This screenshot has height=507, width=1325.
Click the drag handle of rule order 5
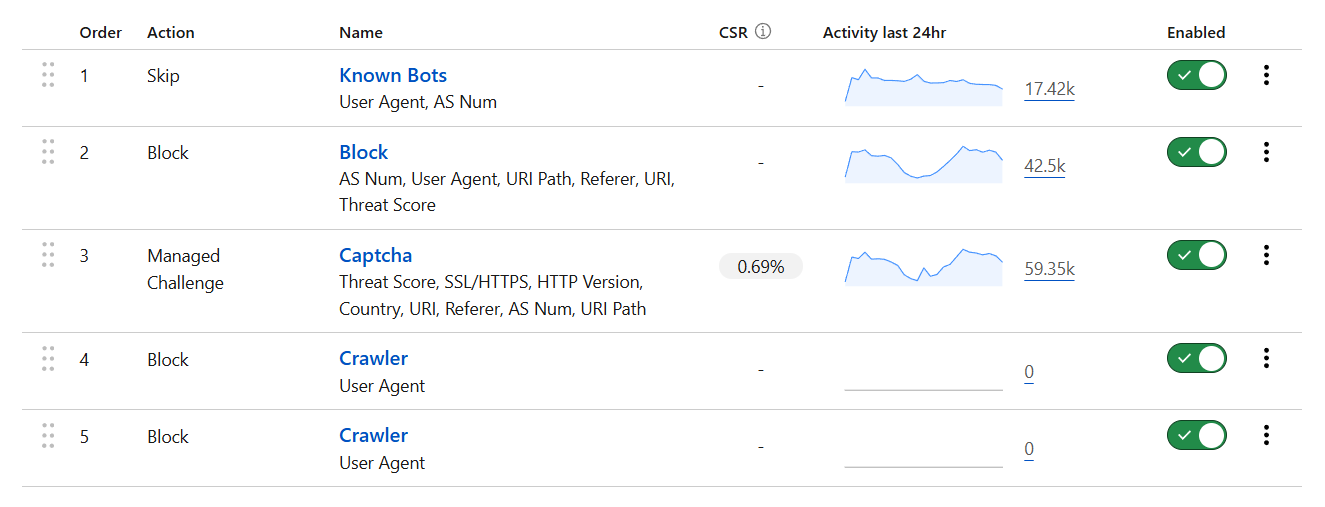coord(48,436)
